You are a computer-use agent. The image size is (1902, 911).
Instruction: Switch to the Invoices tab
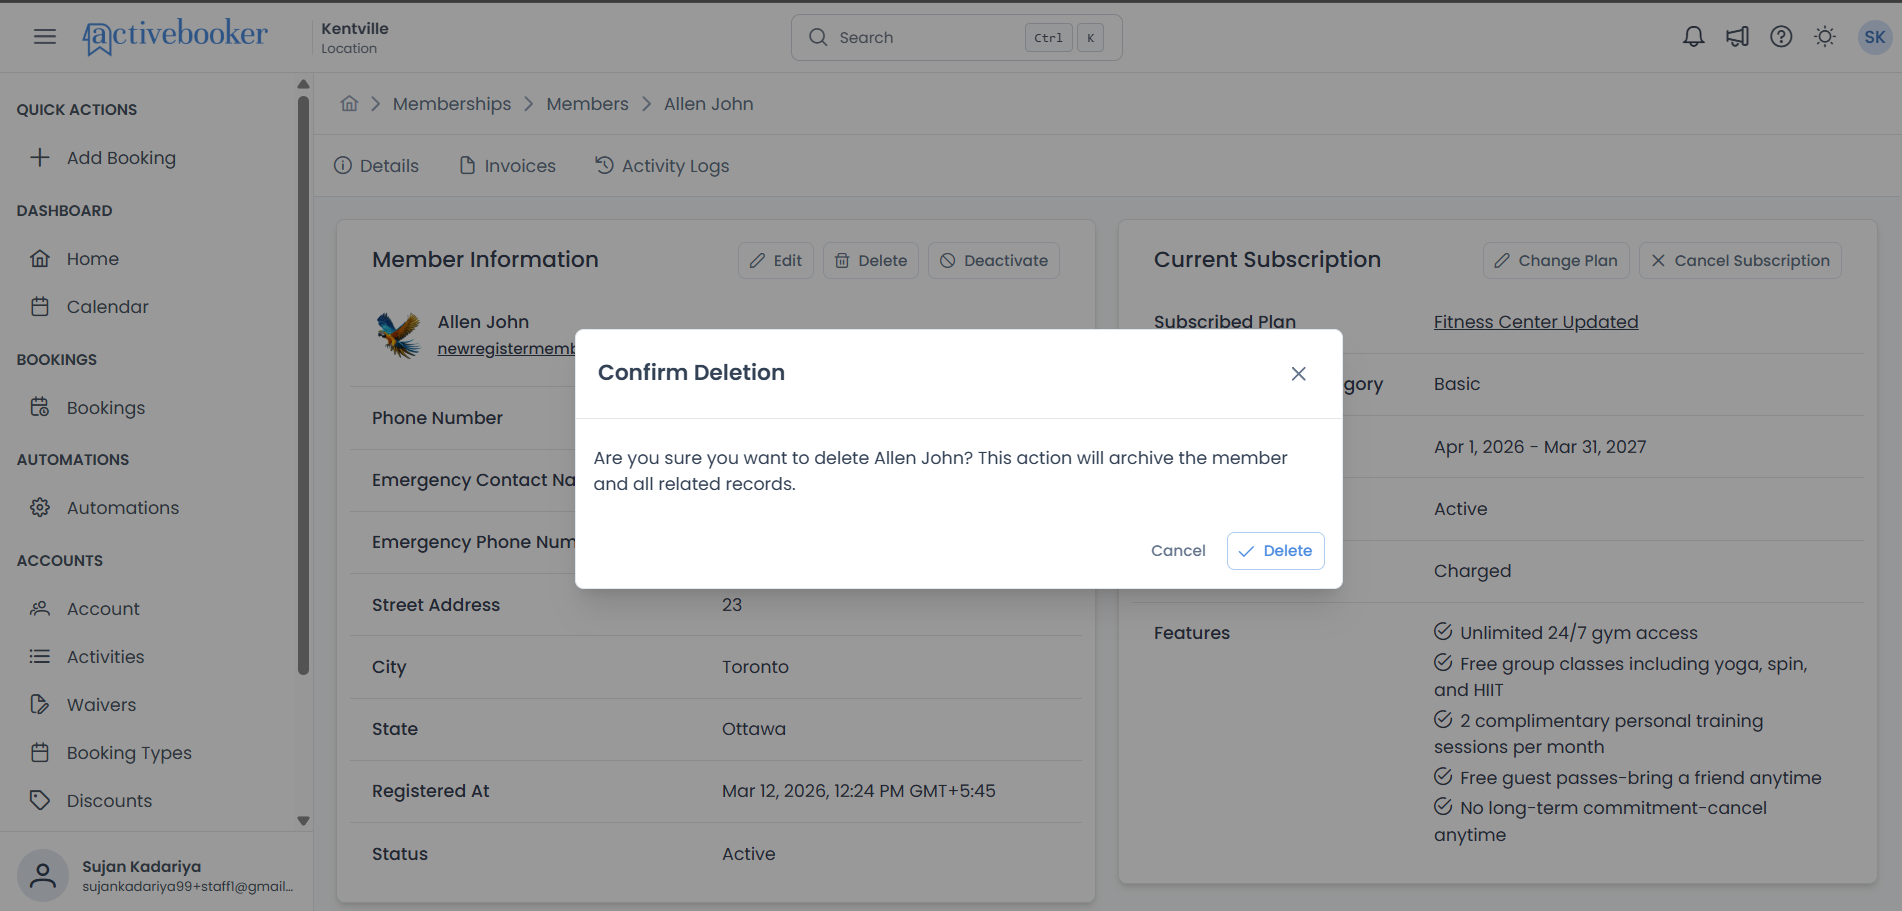[507, 166]
